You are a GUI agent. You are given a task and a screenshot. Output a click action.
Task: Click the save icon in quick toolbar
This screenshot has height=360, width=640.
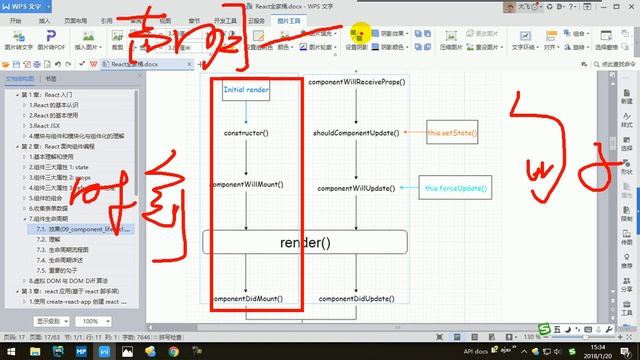(x=16, y=64)
